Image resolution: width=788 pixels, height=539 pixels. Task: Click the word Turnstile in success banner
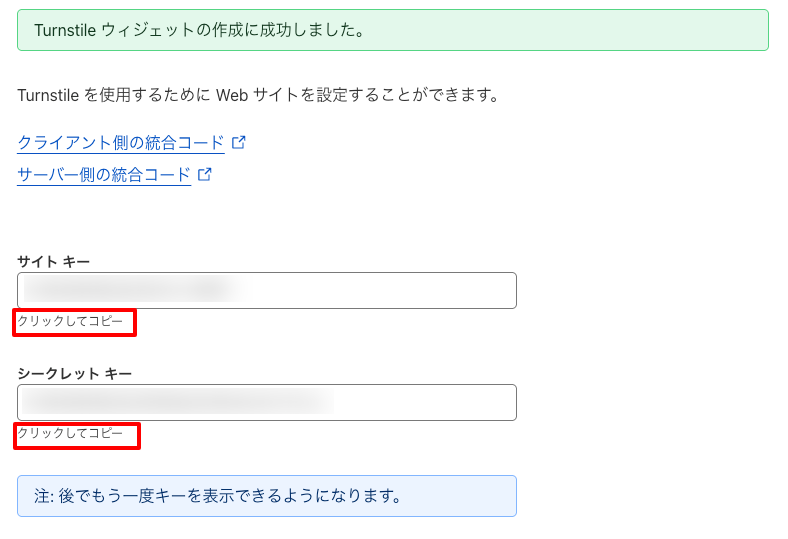pyautogui.click(x=66, y=30)
